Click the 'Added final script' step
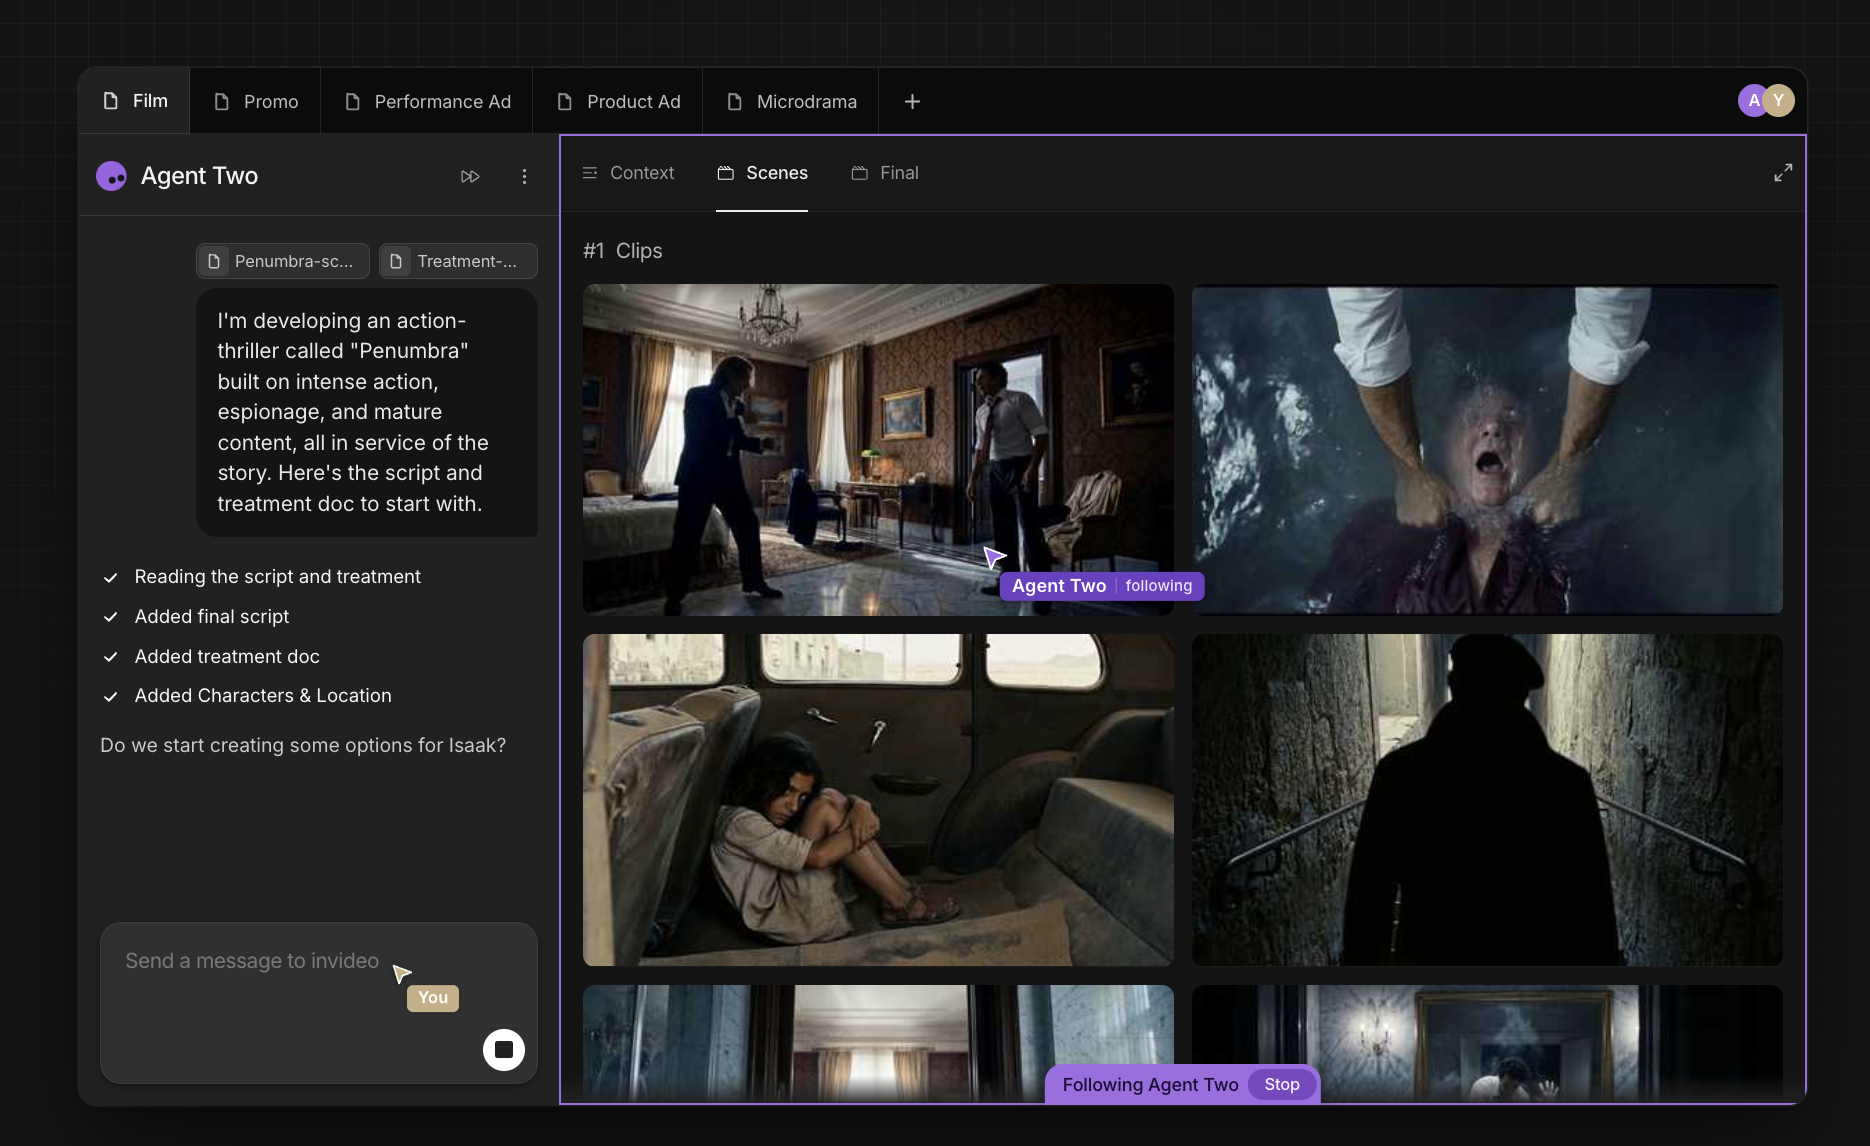This screenshot has height=1146, width=1870. point(212,617)
